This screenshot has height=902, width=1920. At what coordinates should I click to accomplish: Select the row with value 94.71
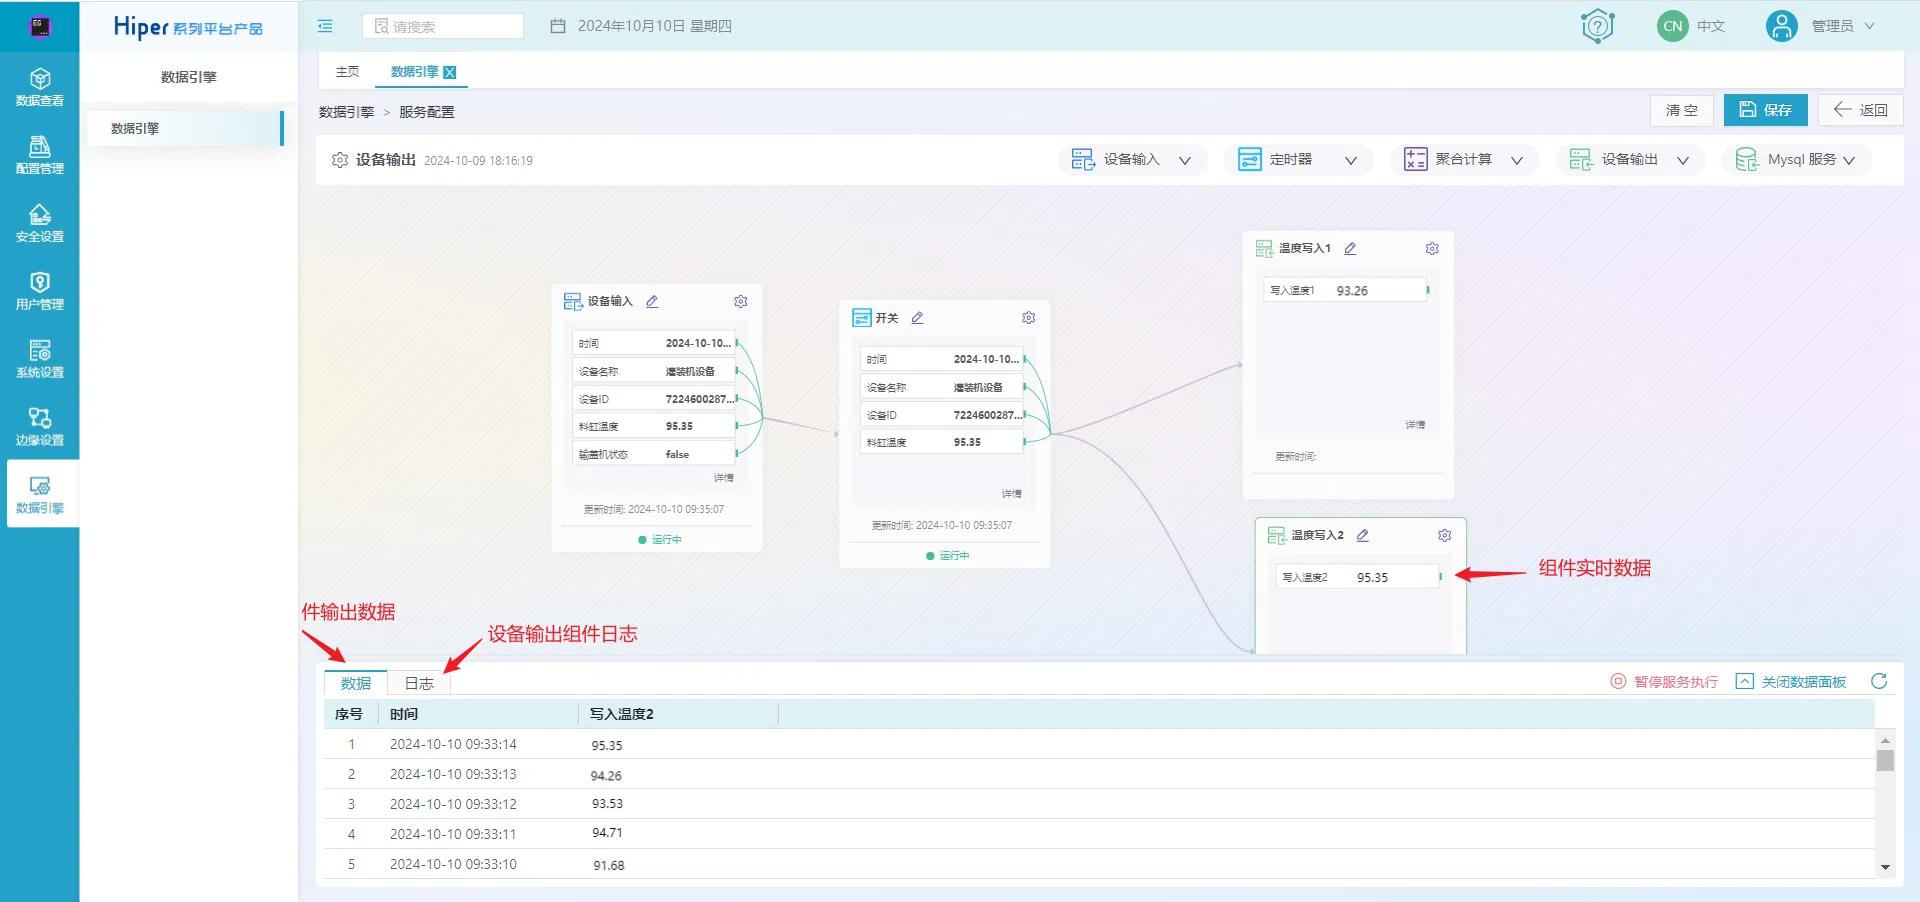coord(1098,834)
